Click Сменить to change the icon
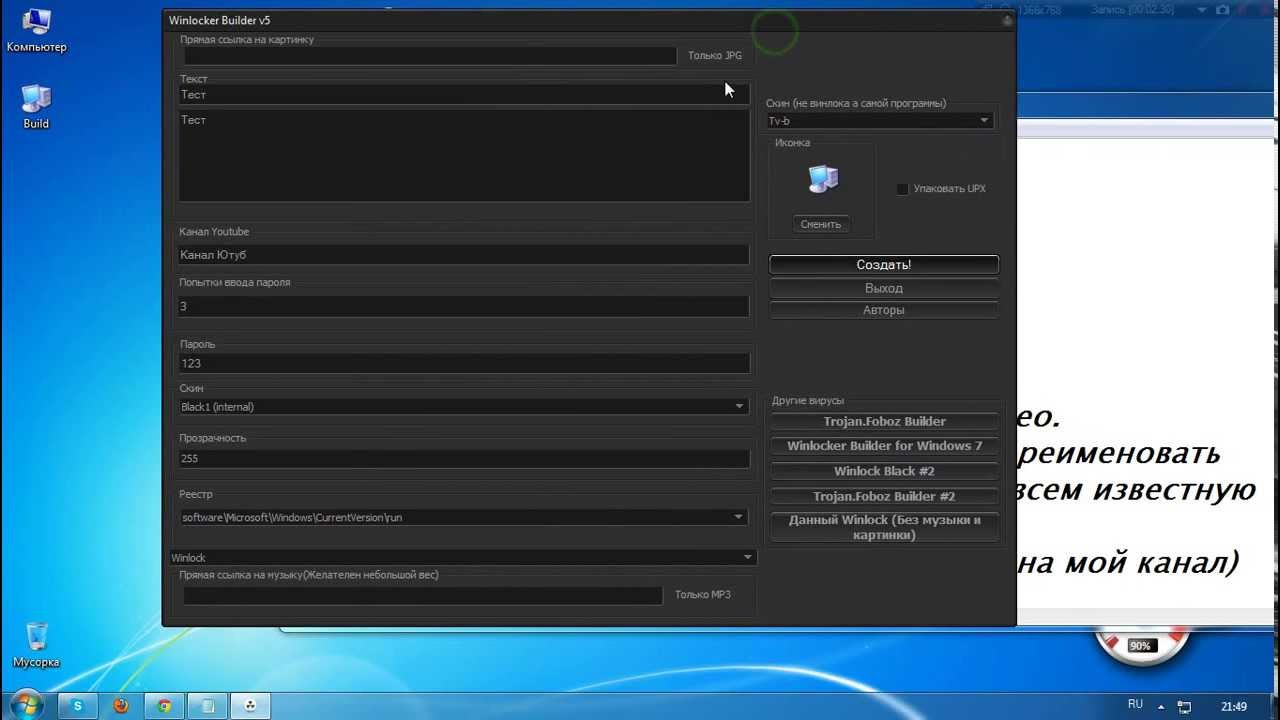This screenshot has height=720, width=1280. tap(821, 224)
